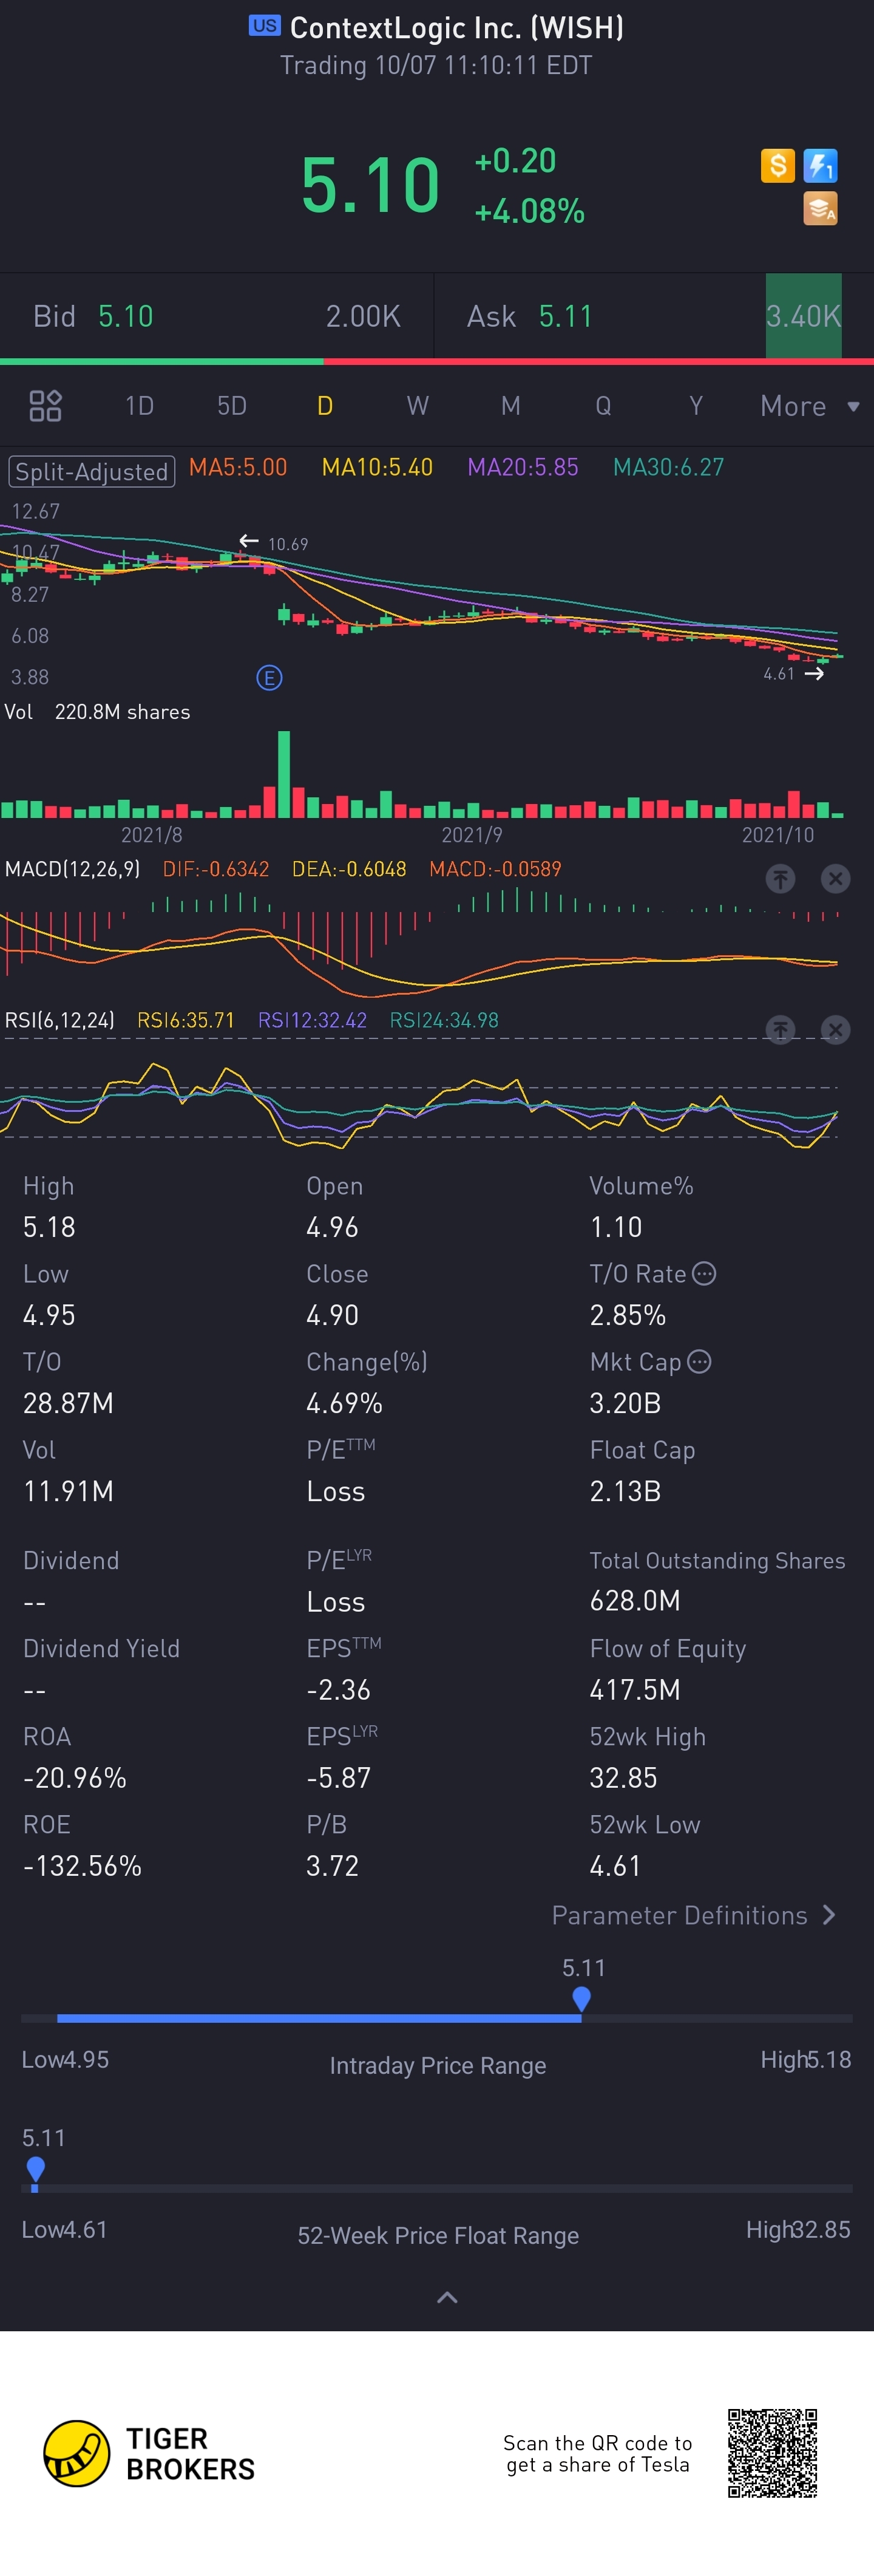The width and height of the screenshot is (874, 2576).
Task: Tap the tallest green volume bar
Action: pyautogui.click(x=284, y=774)
